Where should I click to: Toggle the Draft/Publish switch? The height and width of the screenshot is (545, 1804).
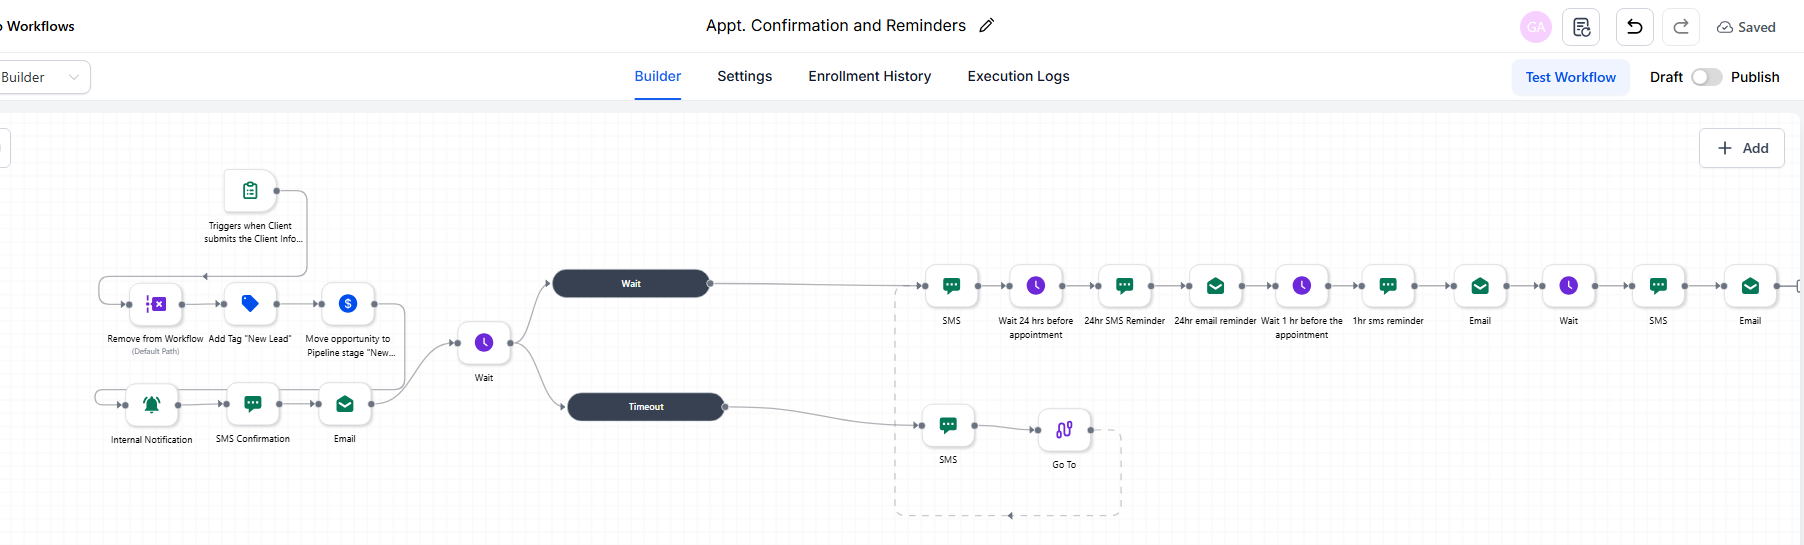tap(1706, 77)
